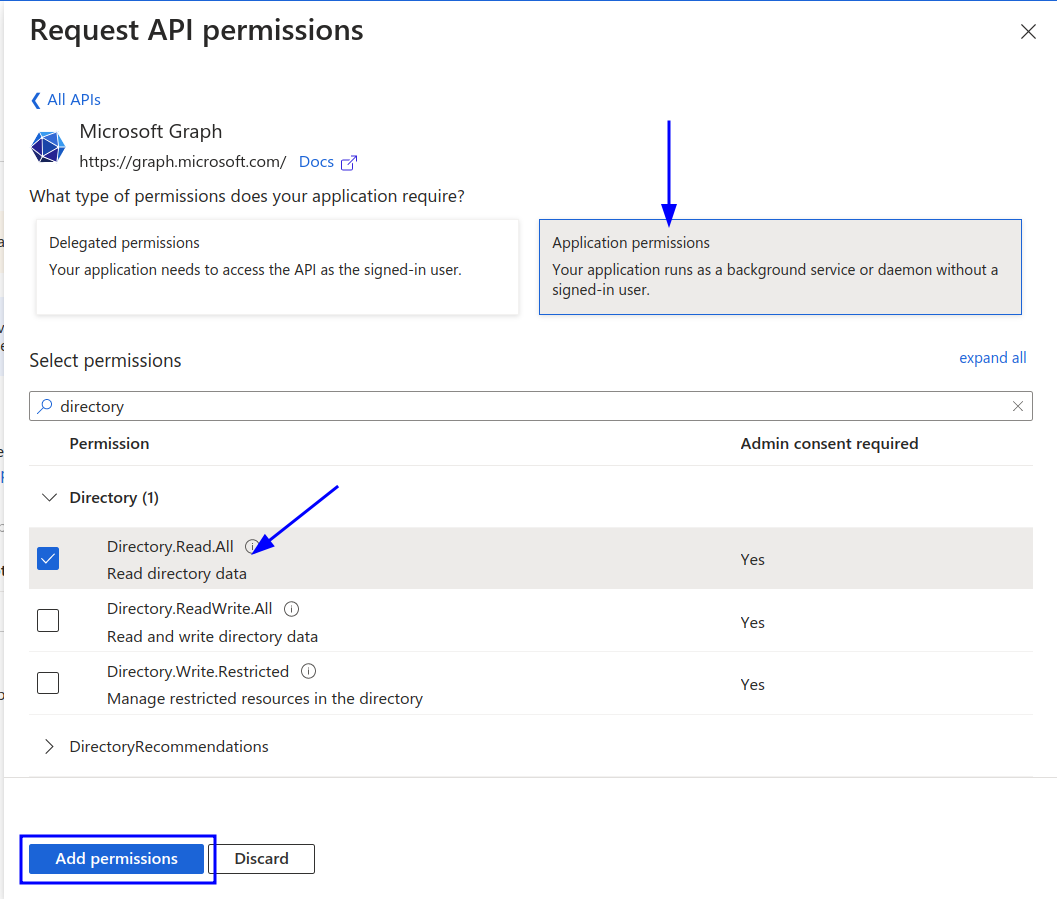The image size is (1057, 899).
Task: Click 'Read and write directory data' text
Action: tap(212, 637)
